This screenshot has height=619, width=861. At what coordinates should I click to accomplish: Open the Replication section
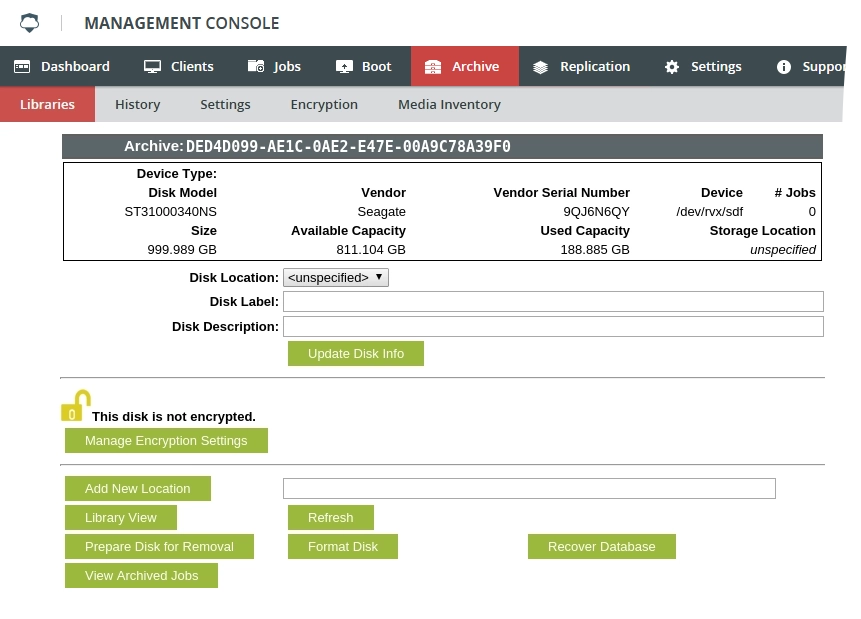click(582, 66)
